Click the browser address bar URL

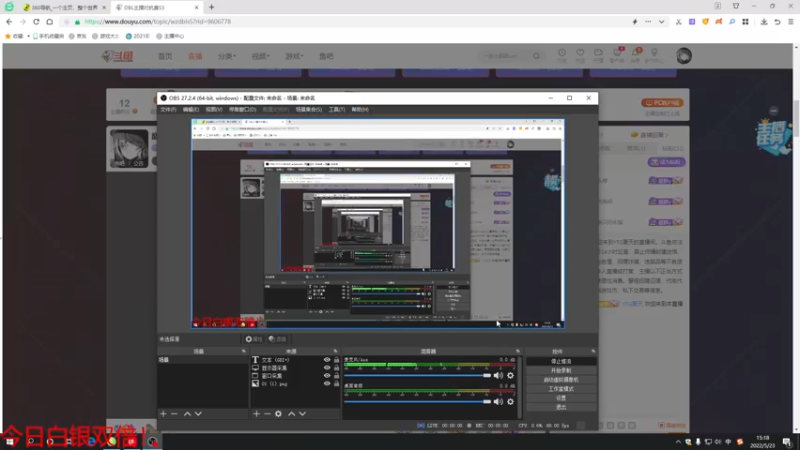pos(157,22)
